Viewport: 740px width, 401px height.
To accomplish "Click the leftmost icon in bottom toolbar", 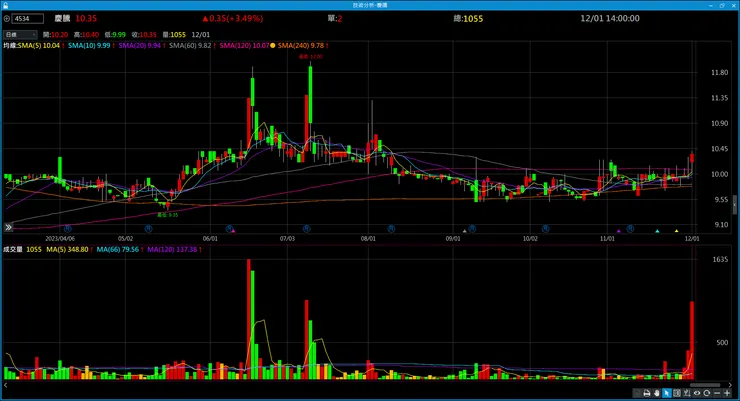I will click(637, 393).
